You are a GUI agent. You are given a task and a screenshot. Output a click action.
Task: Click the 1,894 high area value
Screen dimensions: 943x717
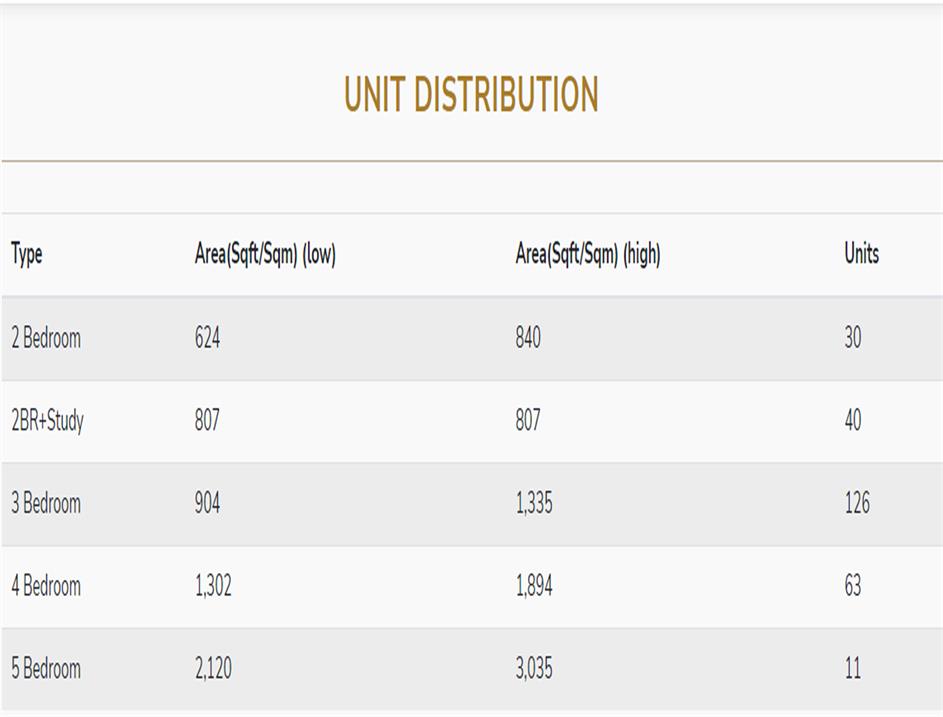pyautogui.click(x=534, y=585)
